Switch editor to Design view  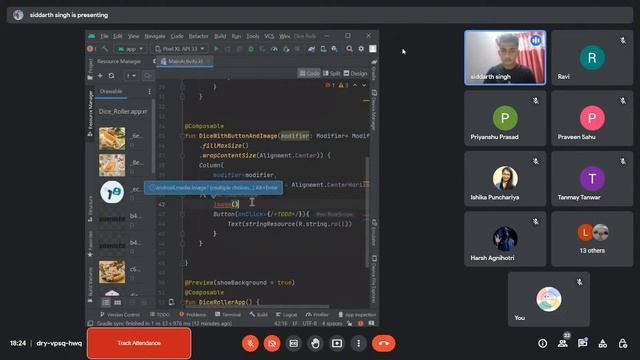coord(356,73)
